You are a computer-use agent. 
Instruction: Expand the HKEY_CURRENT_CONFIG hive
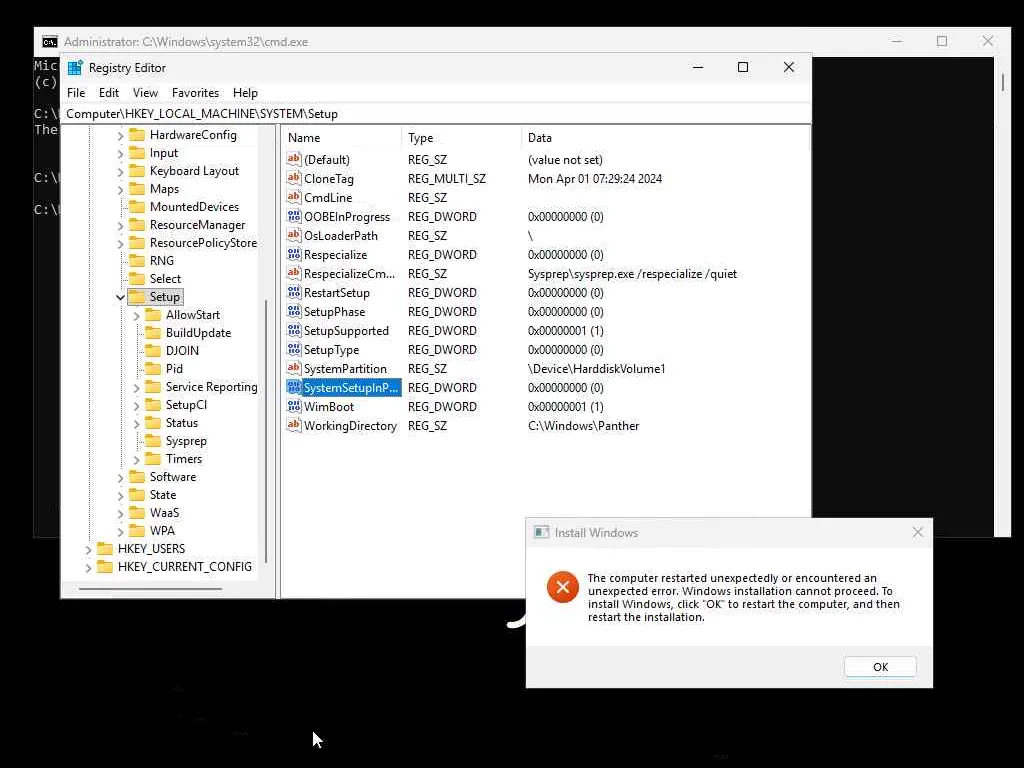[88, 568]
